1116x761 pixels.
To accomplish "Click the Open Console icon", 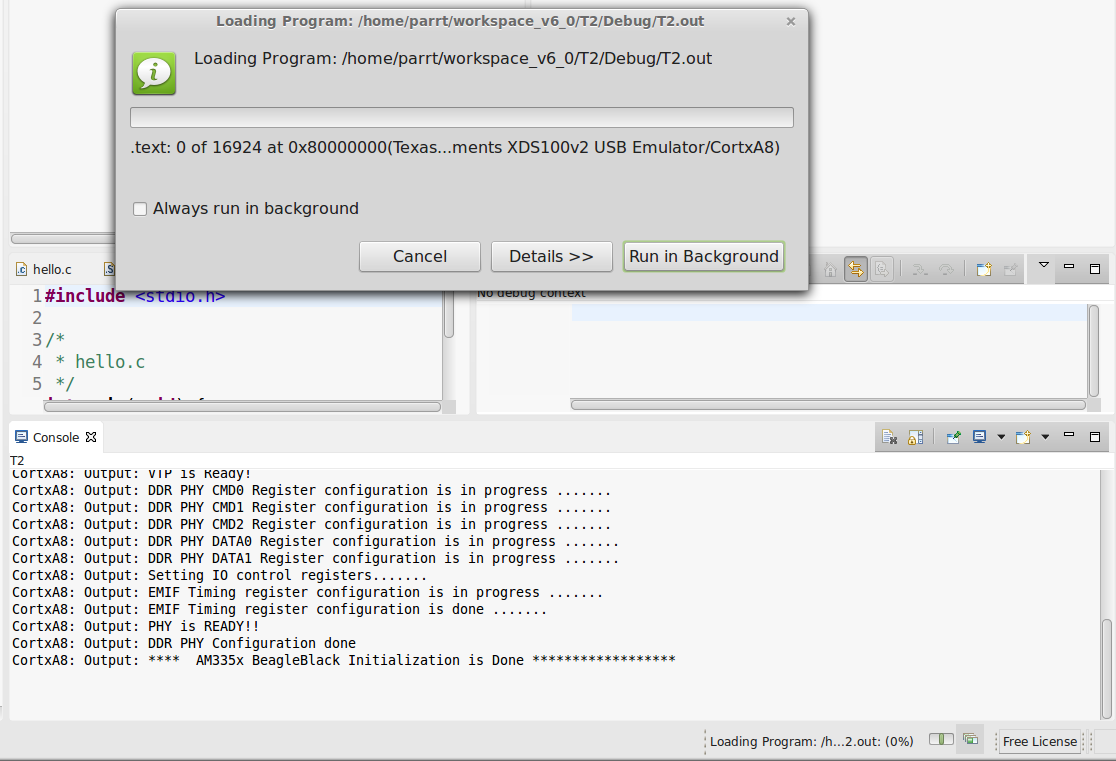I will pos(1023,437).
